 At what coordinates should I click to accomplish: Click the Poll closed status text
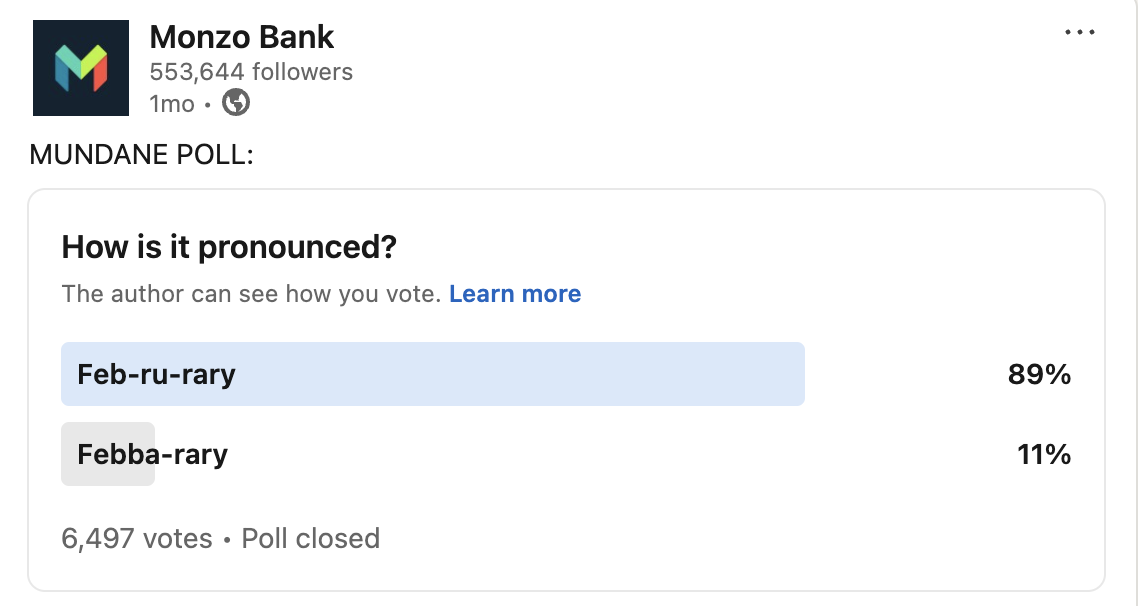311,539
